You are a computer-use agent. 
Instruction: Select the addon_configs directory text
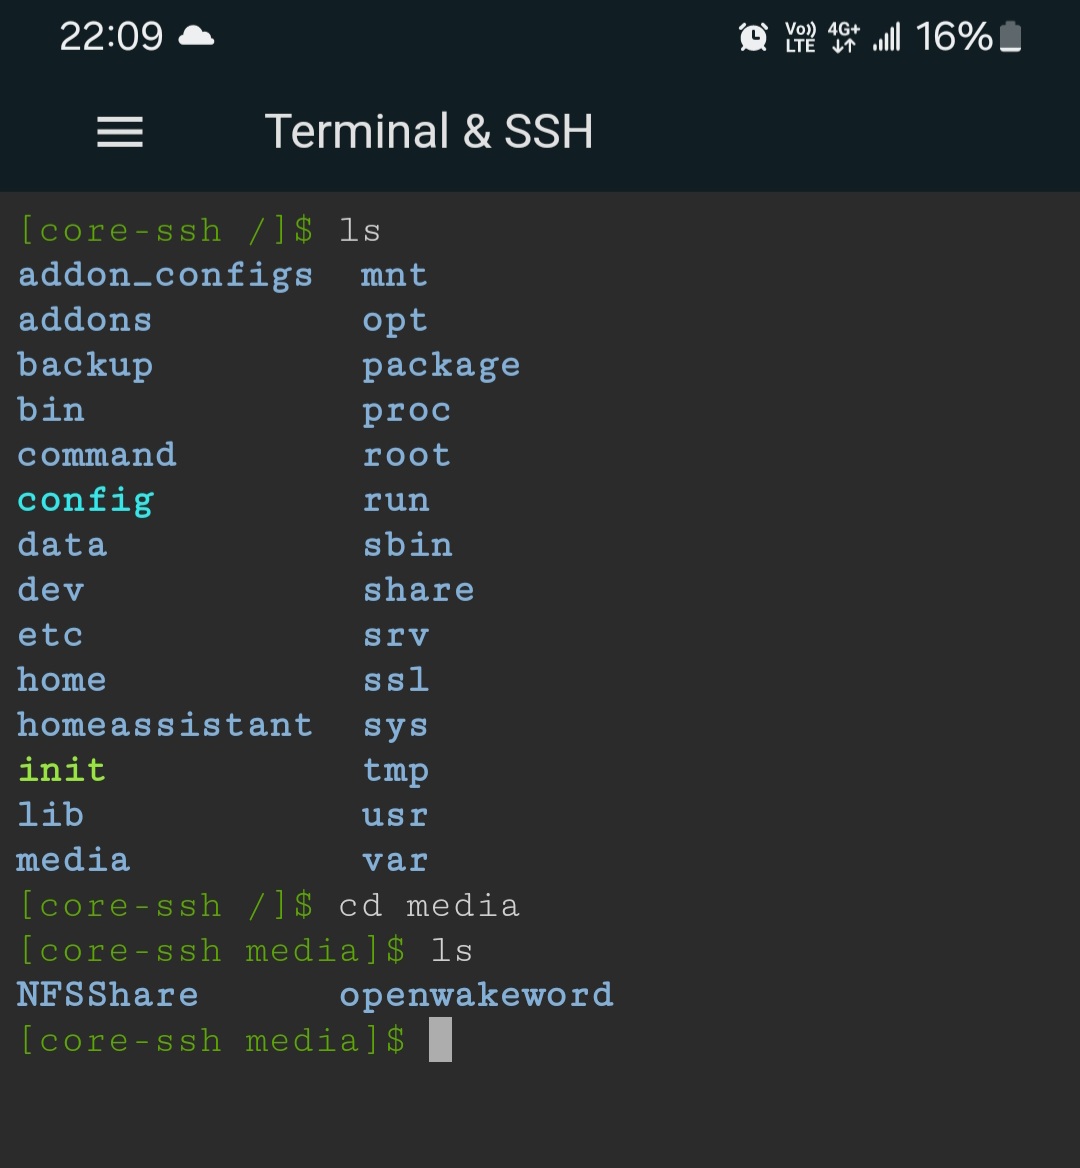pos(165,274)
